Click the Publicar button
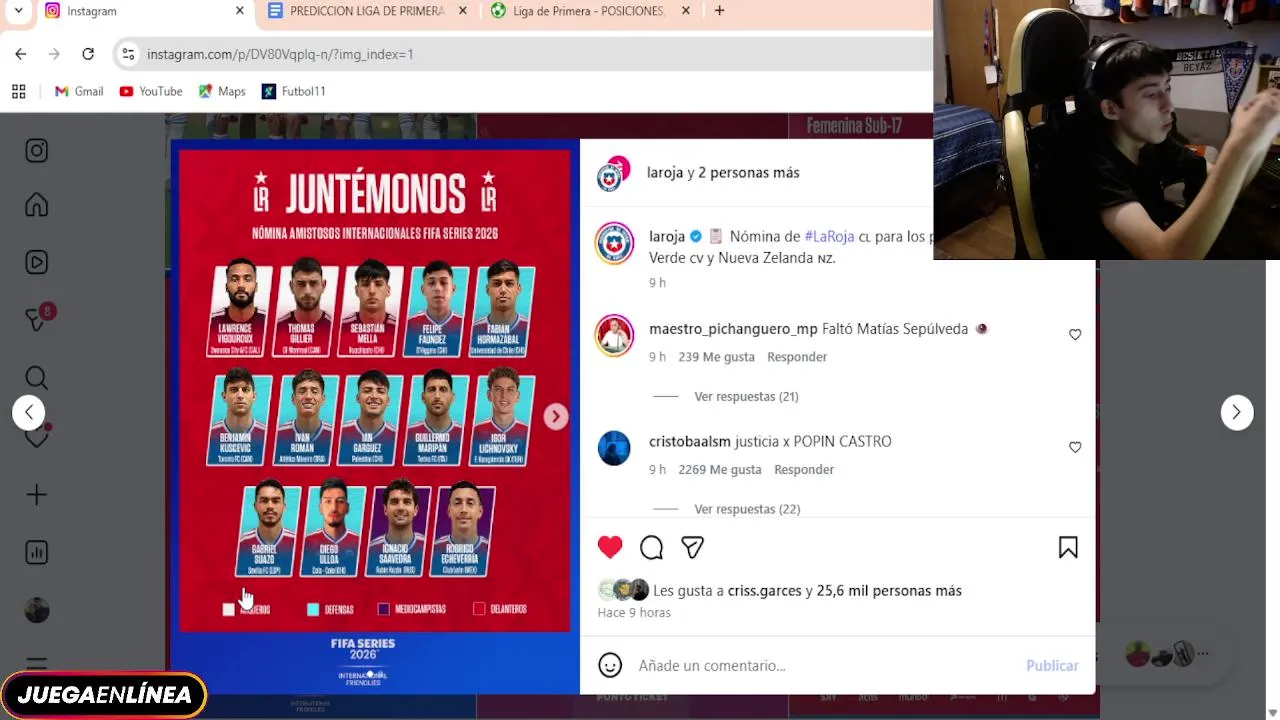1280x720 pixels. [x=1052, y=665]
